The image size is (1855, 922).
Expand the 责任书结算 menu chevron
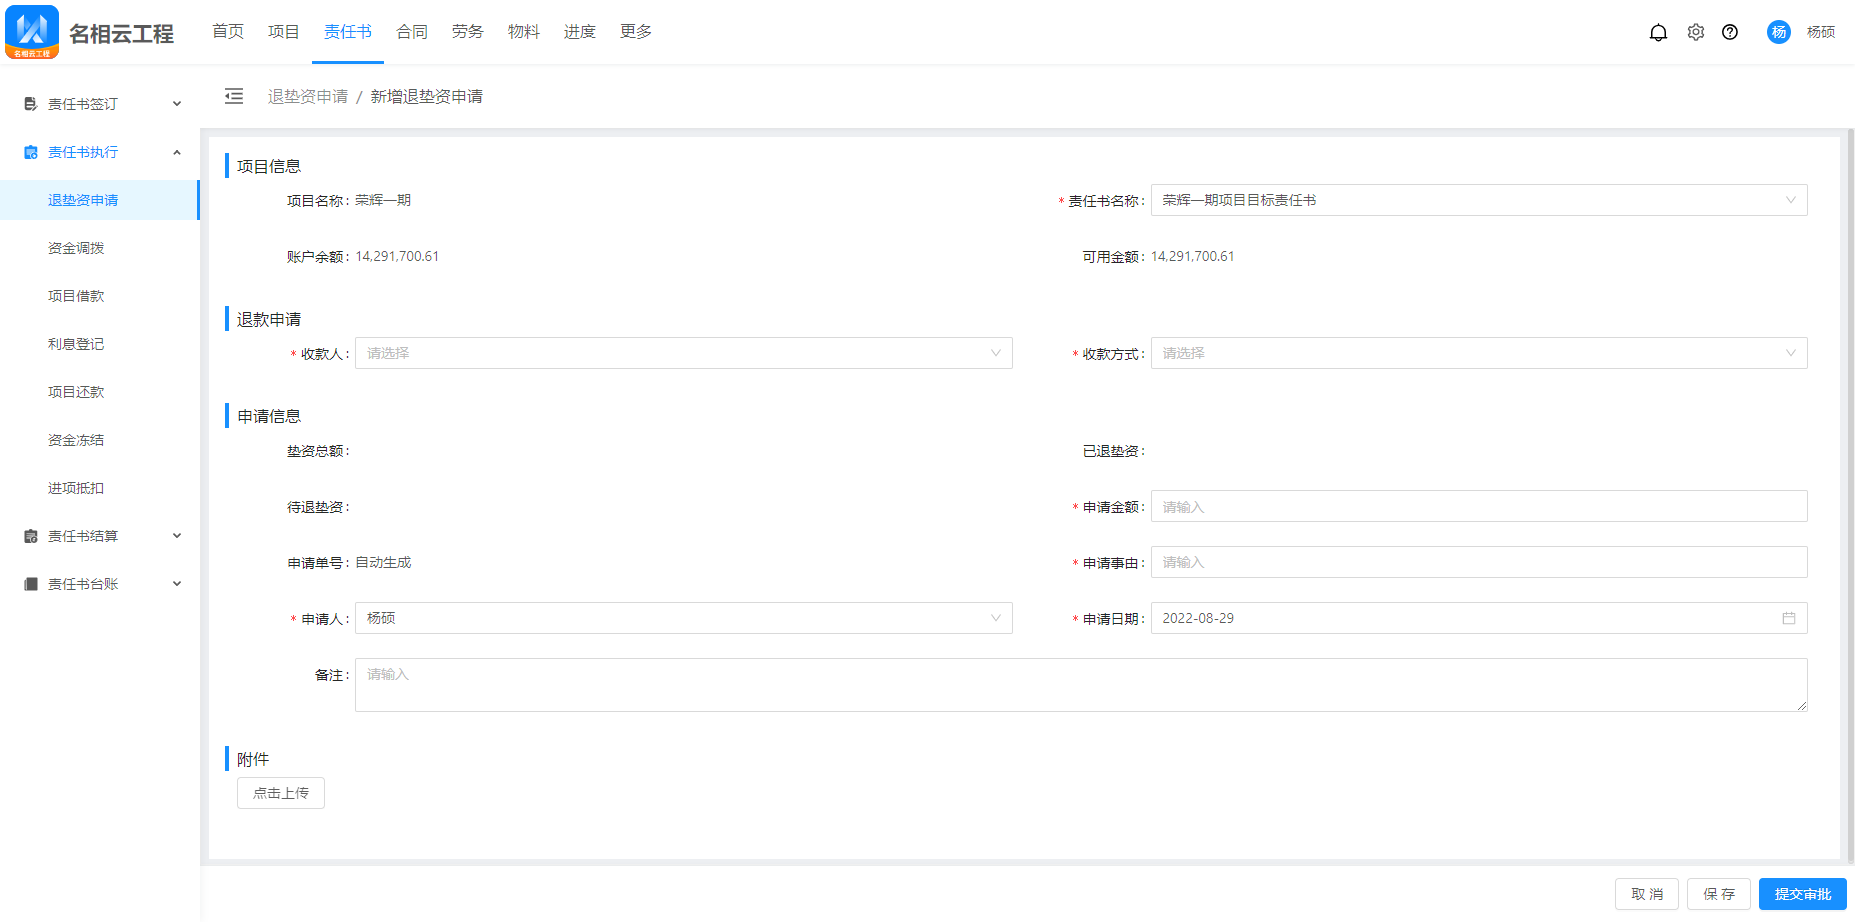(177, 536)
